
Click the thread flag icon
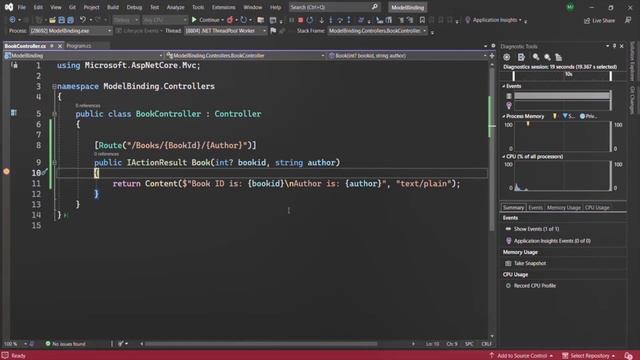coord(273,31)
